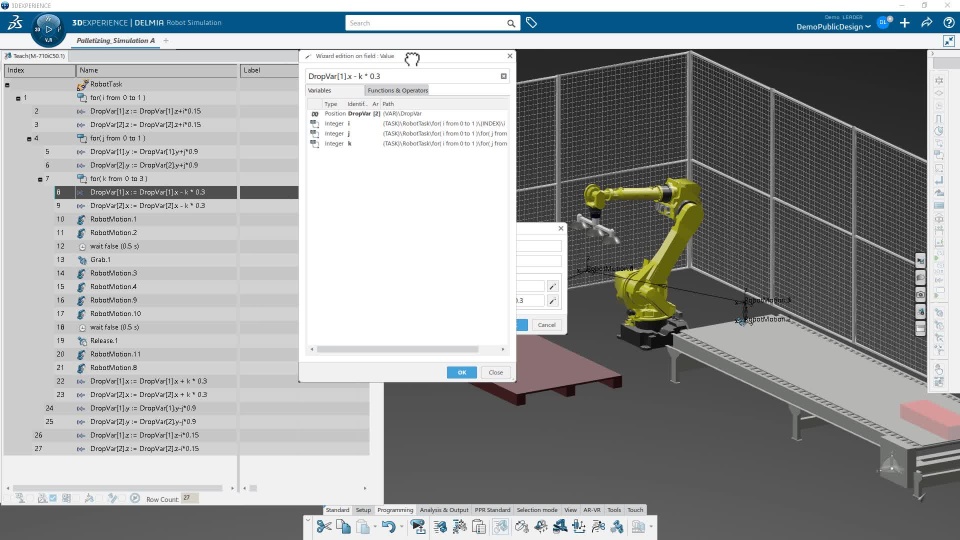Viewport: 960px width, 540px height.
Task: Select the Position DropVar variable row
Action: coord(407,113)
